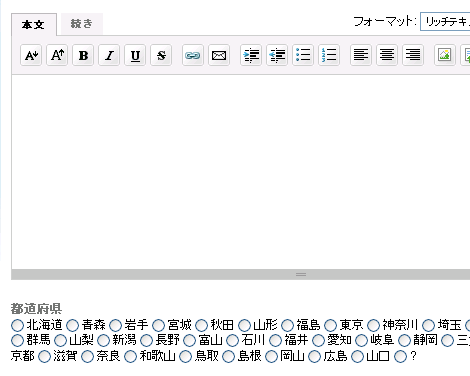Align text to the left
Viewport: 470px width, 376px height.
tap(361, 55)
